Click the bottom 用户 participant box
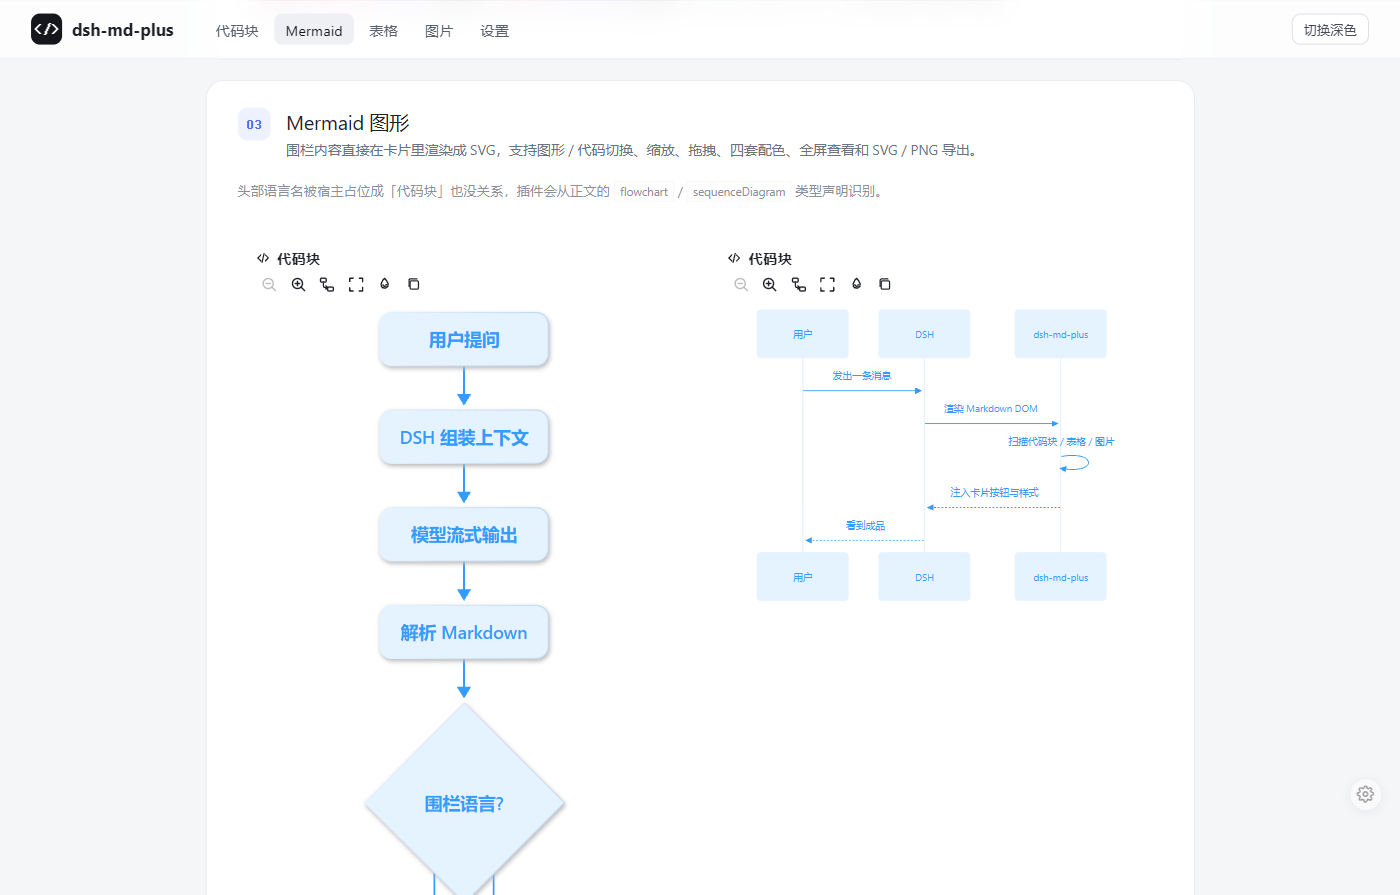 coord(803,577)
